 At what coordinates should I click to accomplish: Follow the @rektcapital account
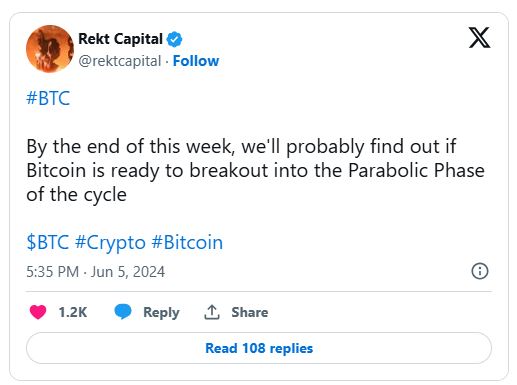[196, 61]
